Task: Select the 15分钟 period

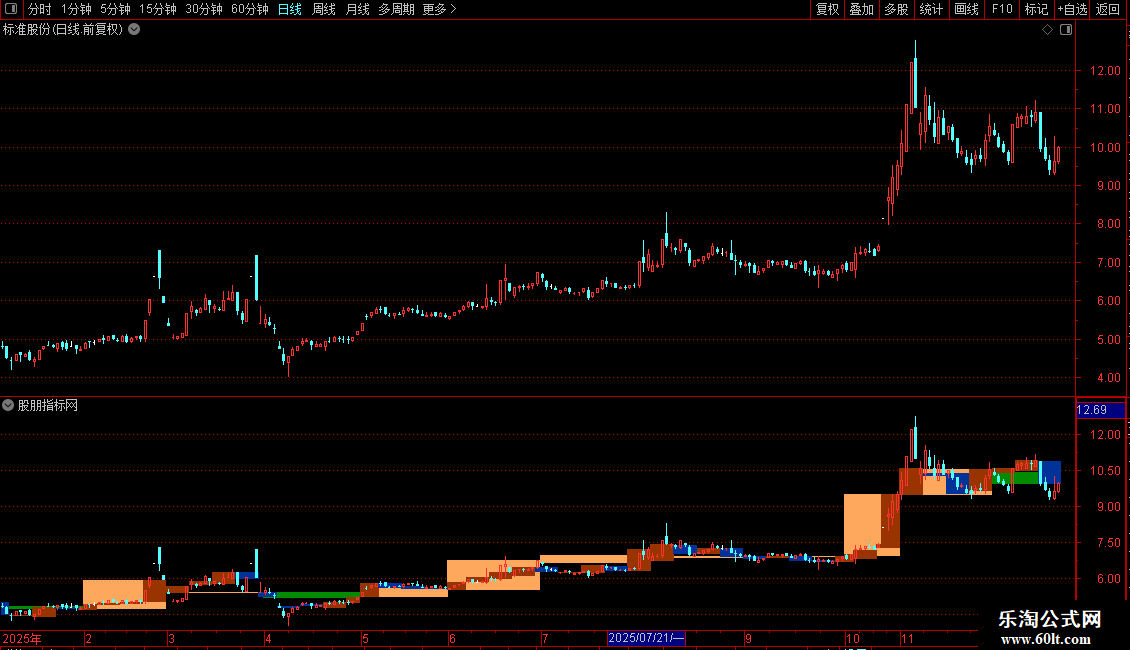Action: coord(158,9)
